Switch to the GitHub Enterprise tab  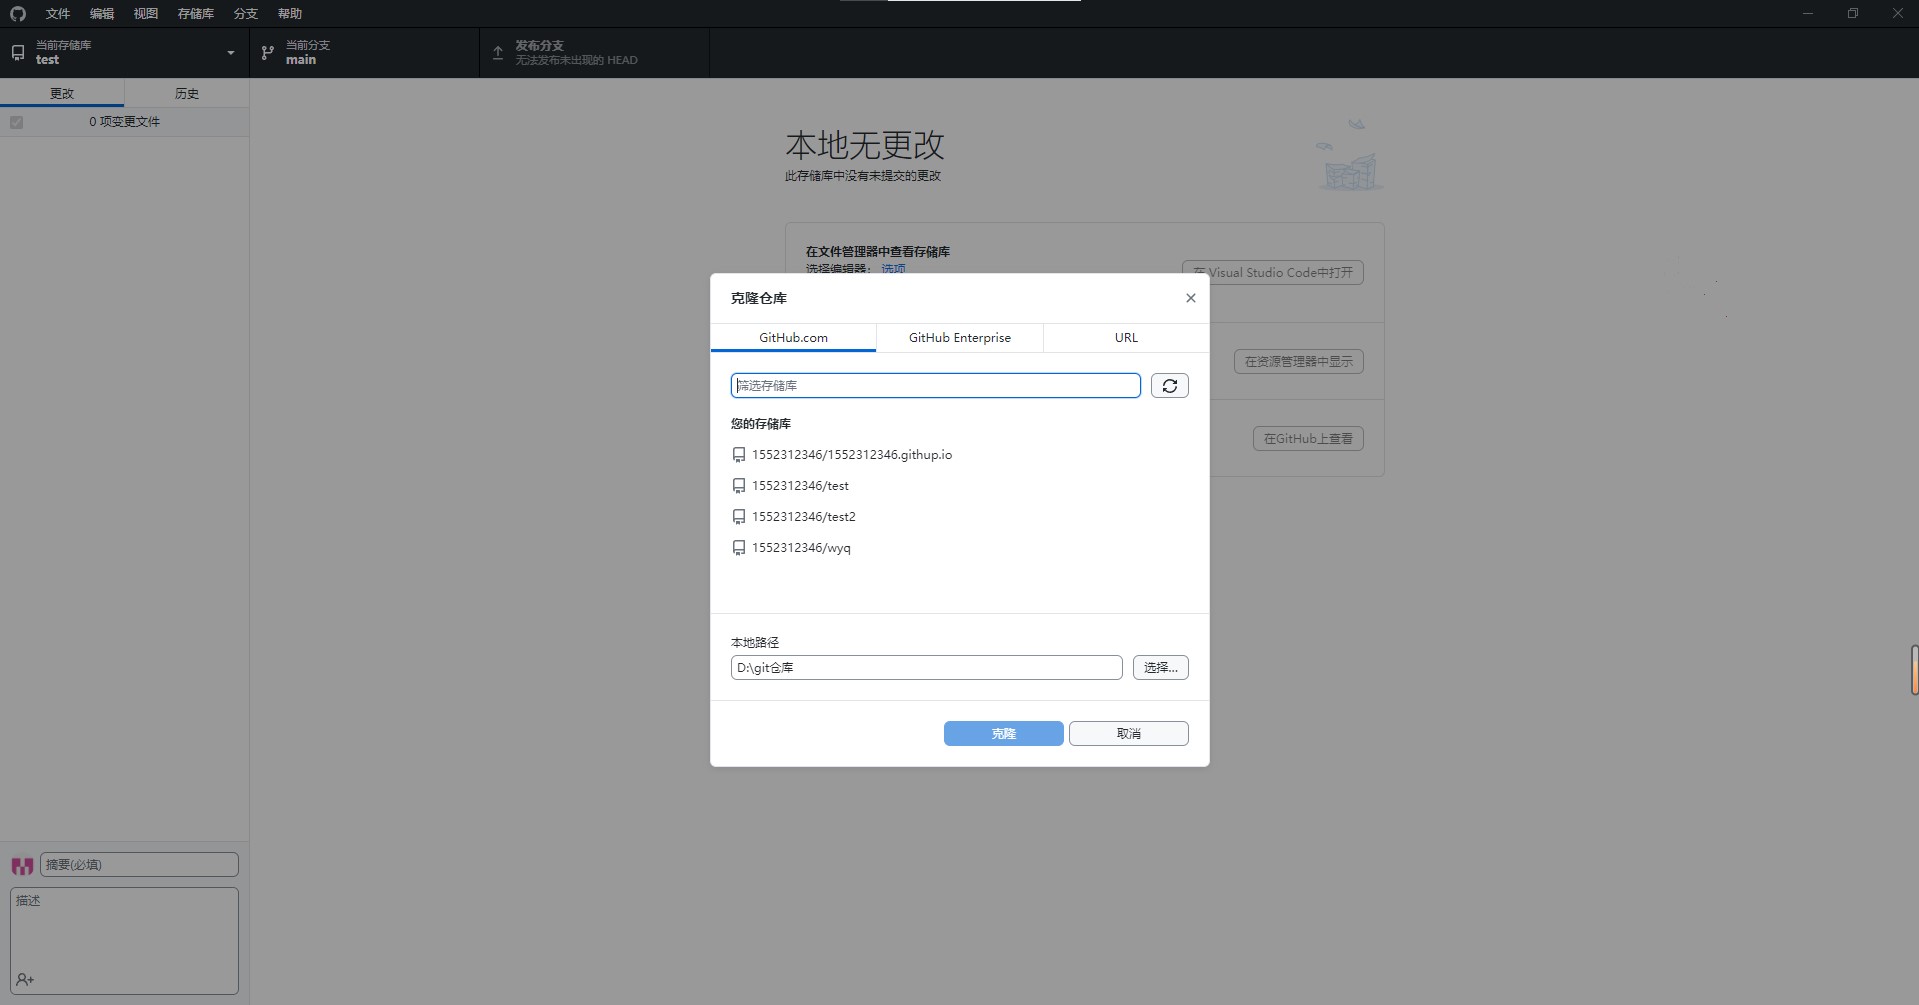(x=959, y=338)
